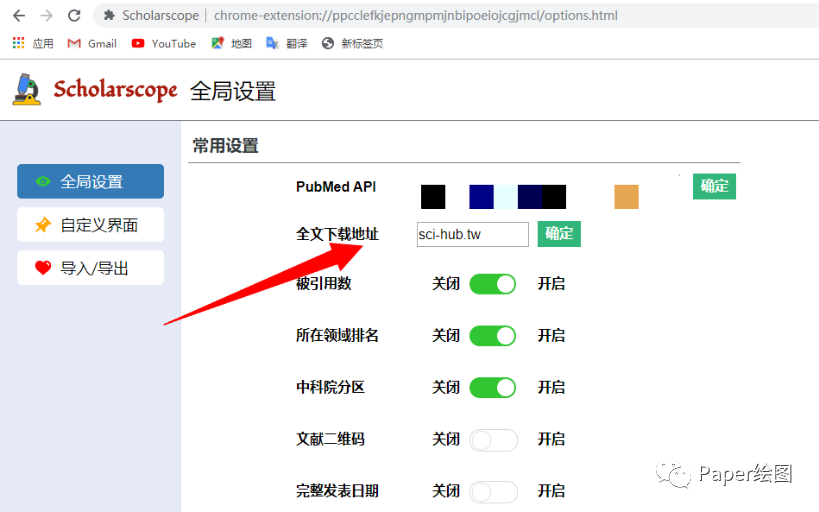
Task: Open the YouTube bookmark
Action: pyautogui.click(x=163, y=43)
